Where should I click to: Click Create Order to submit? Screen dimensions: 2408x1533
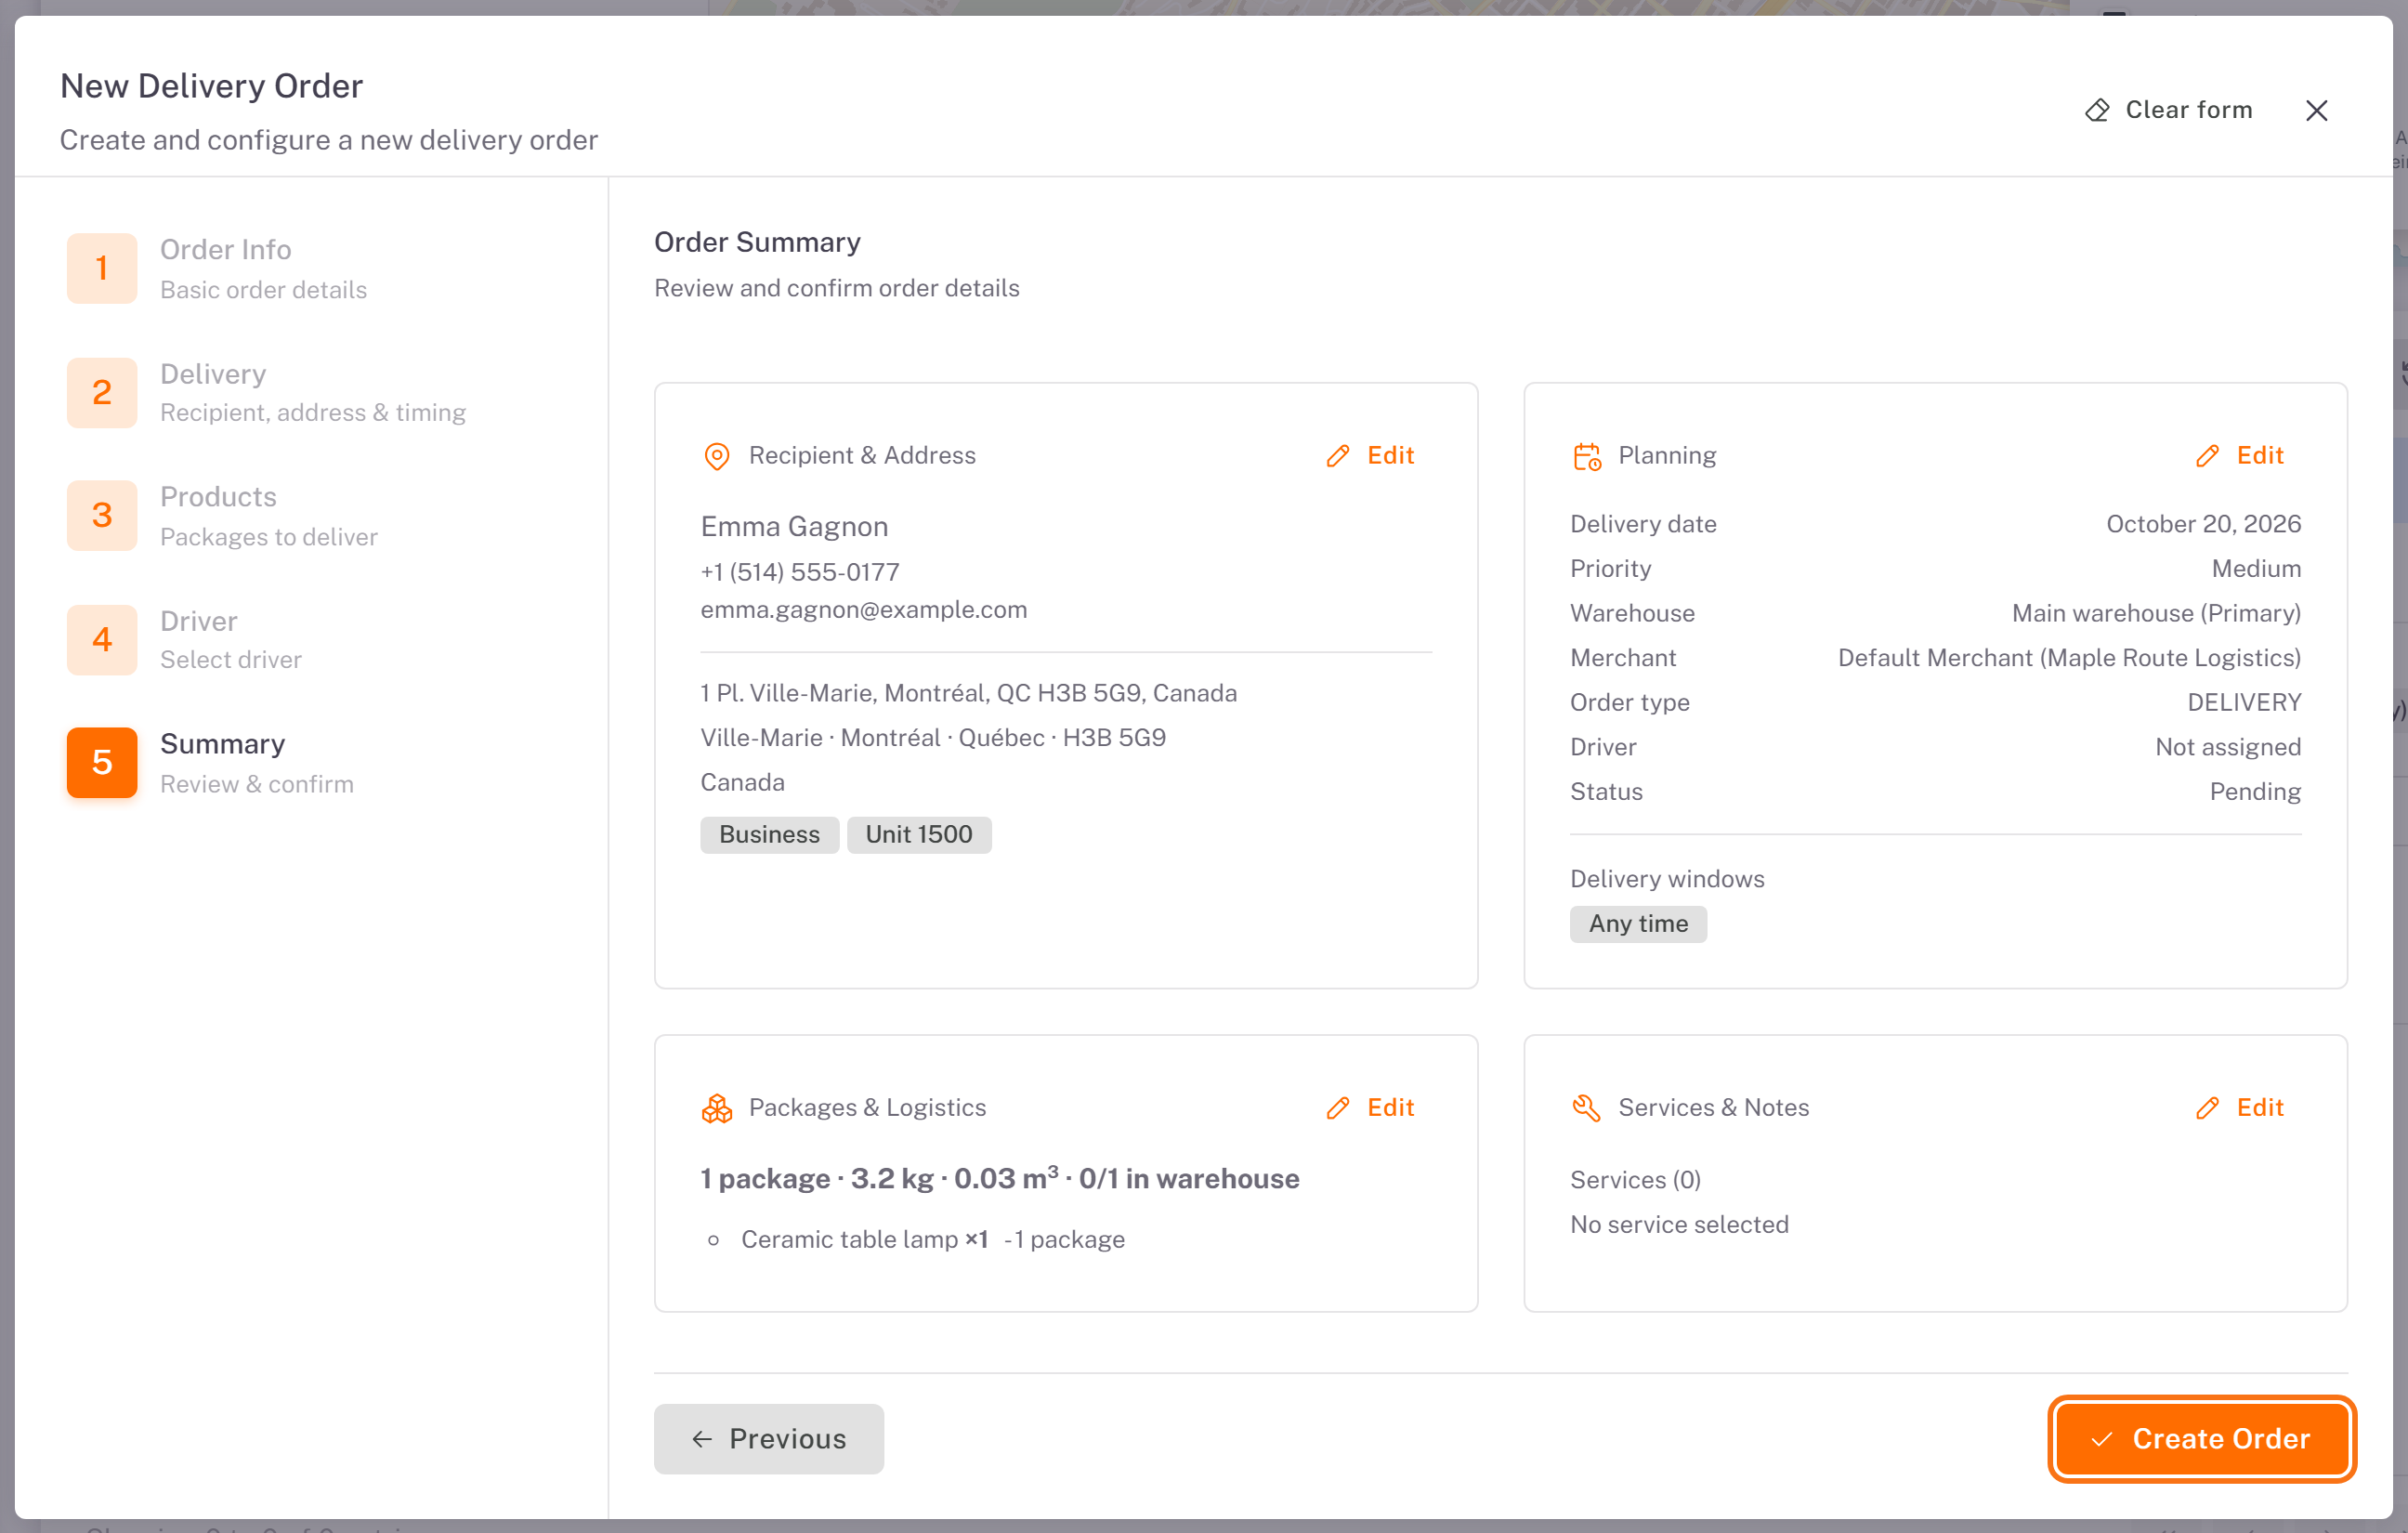click(2202, 1439)
